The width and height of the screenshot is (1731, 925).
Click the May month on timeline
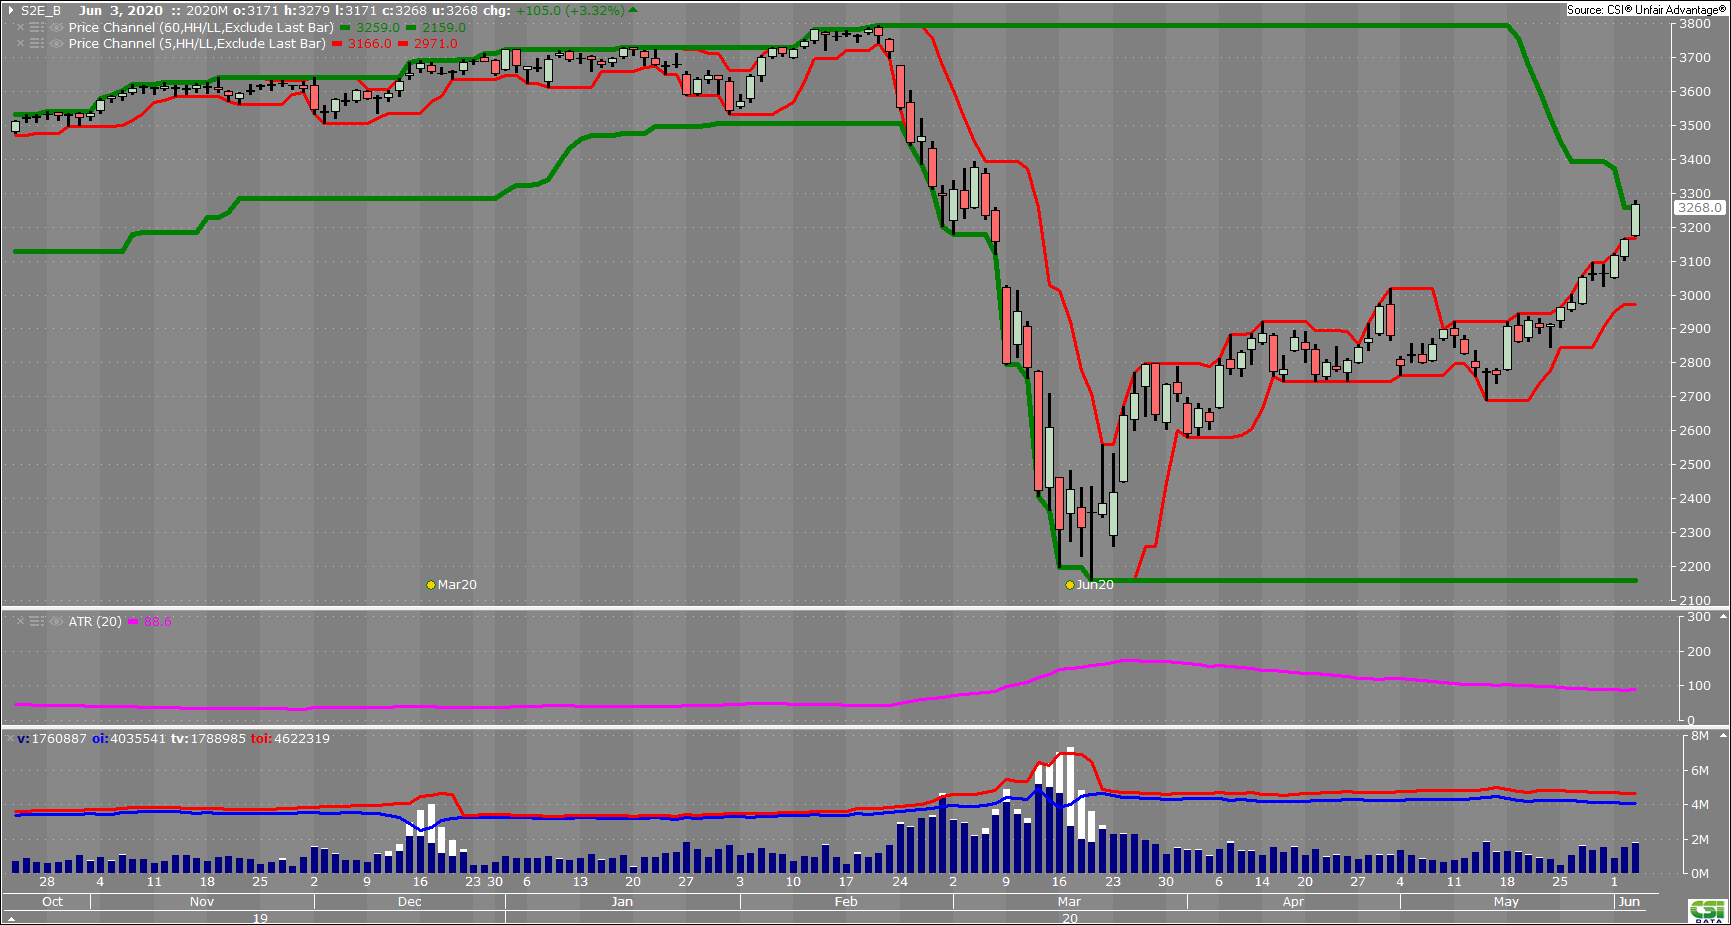[x=1506, y=901]
